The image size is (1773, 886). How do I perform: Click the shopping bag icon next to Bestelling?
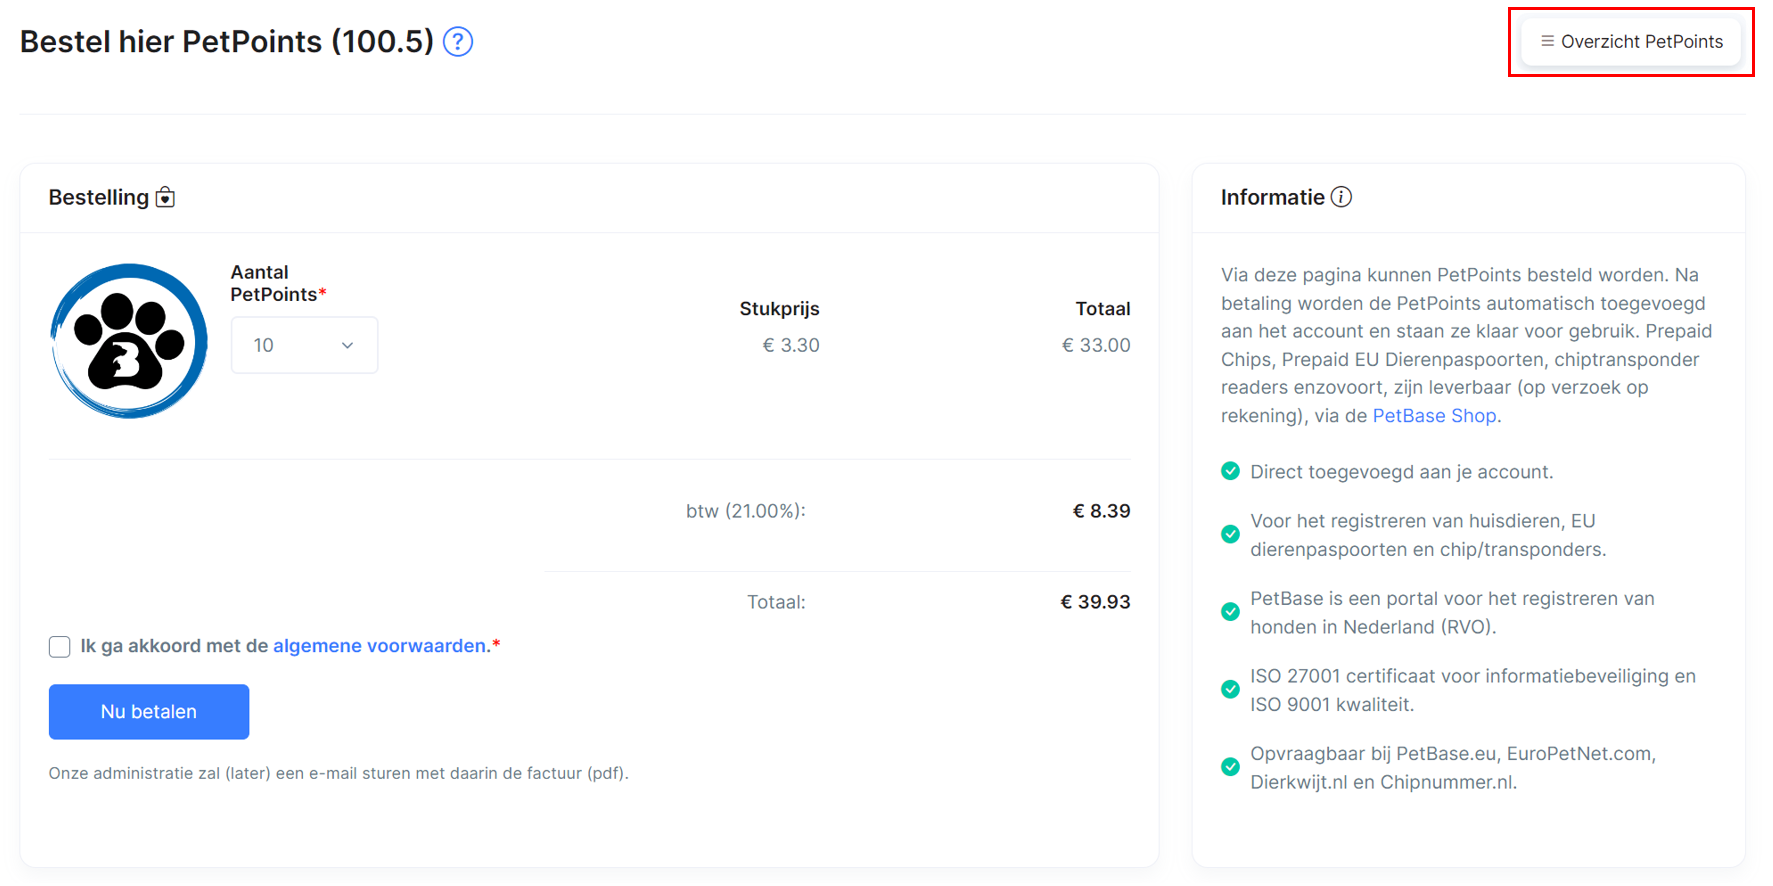click(166, 197)
